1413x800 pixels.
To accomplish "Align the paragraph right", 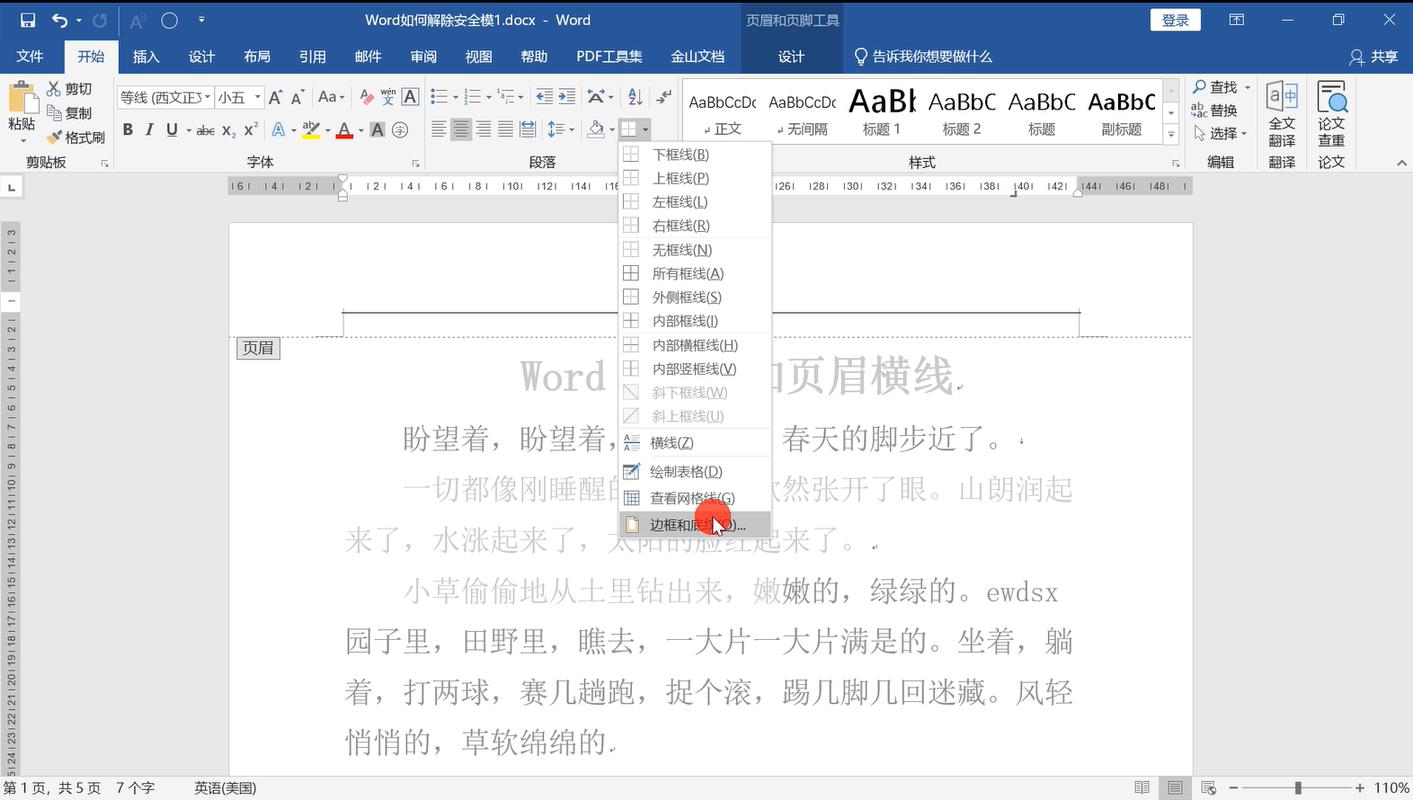I will coord(483,129).
